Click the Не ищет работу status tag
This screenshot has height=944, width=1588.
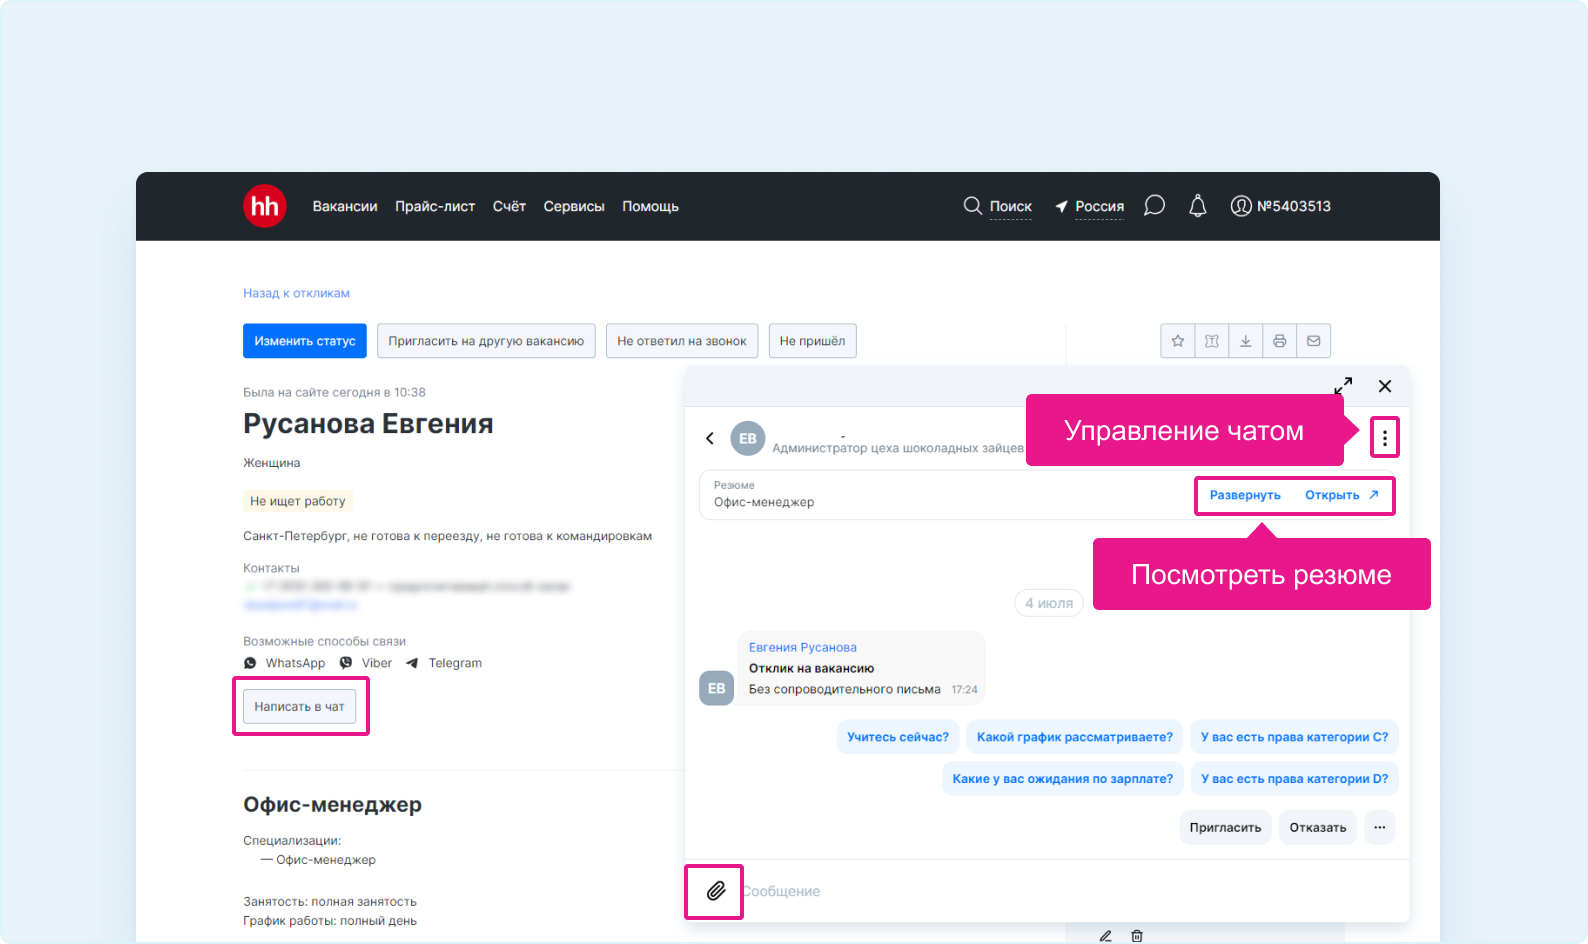pos(298,501)
